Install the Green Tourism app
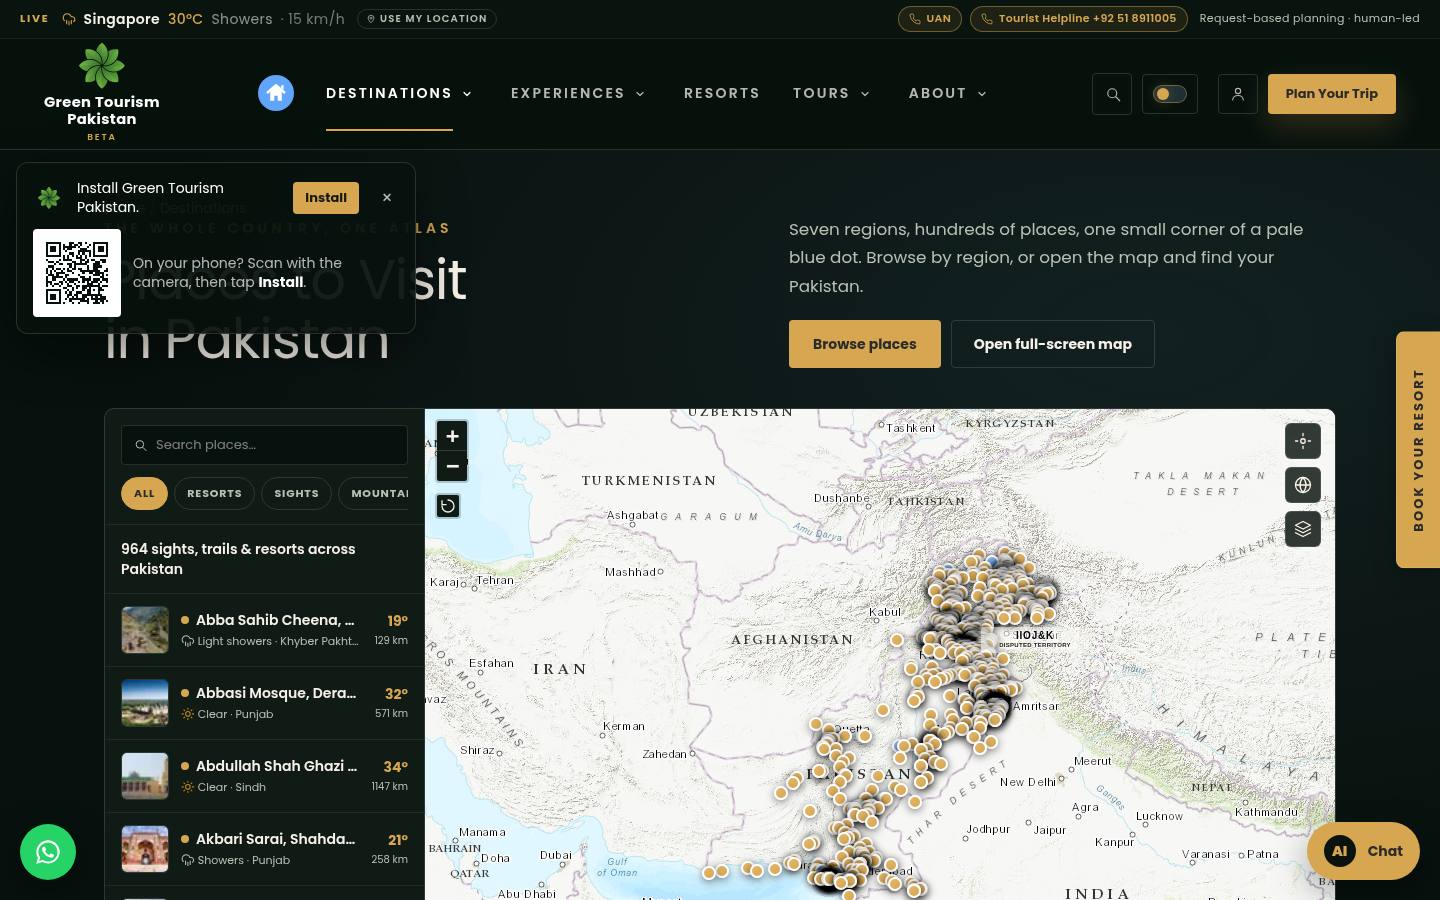 tap(326, 198)
